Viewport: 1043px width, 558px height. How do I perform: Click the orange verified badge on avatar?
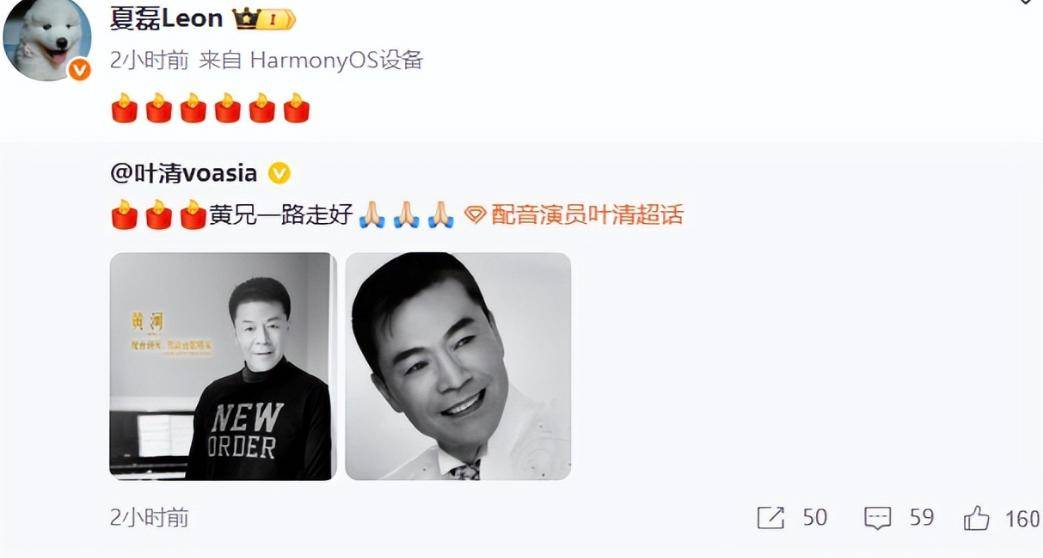click(x=79, y=69)
